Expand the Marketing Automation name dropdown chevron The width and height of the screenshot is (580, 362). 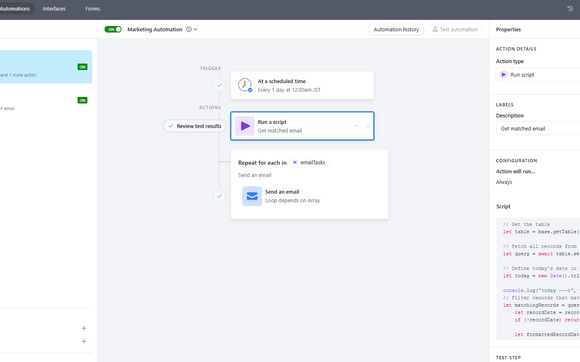click(x=196, y=29)
